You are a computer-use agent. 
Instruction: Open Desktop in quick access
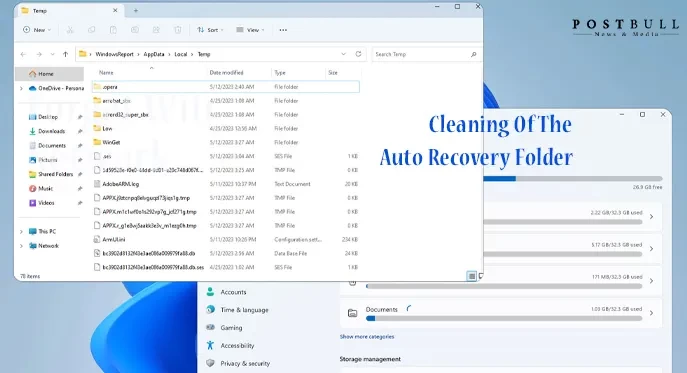[x=48, y=117]
